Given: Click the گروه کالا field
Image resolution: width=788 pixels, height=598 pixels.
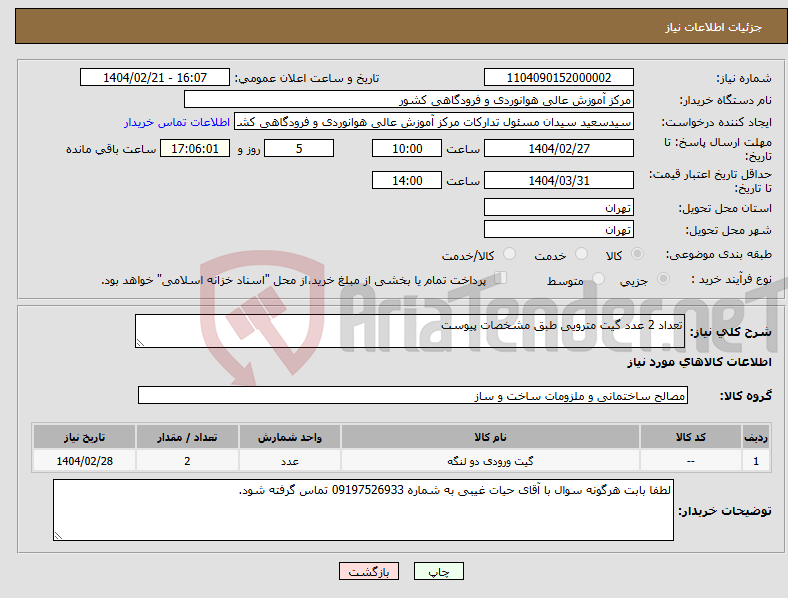Looking at the screenshot, I should (413, 395).
